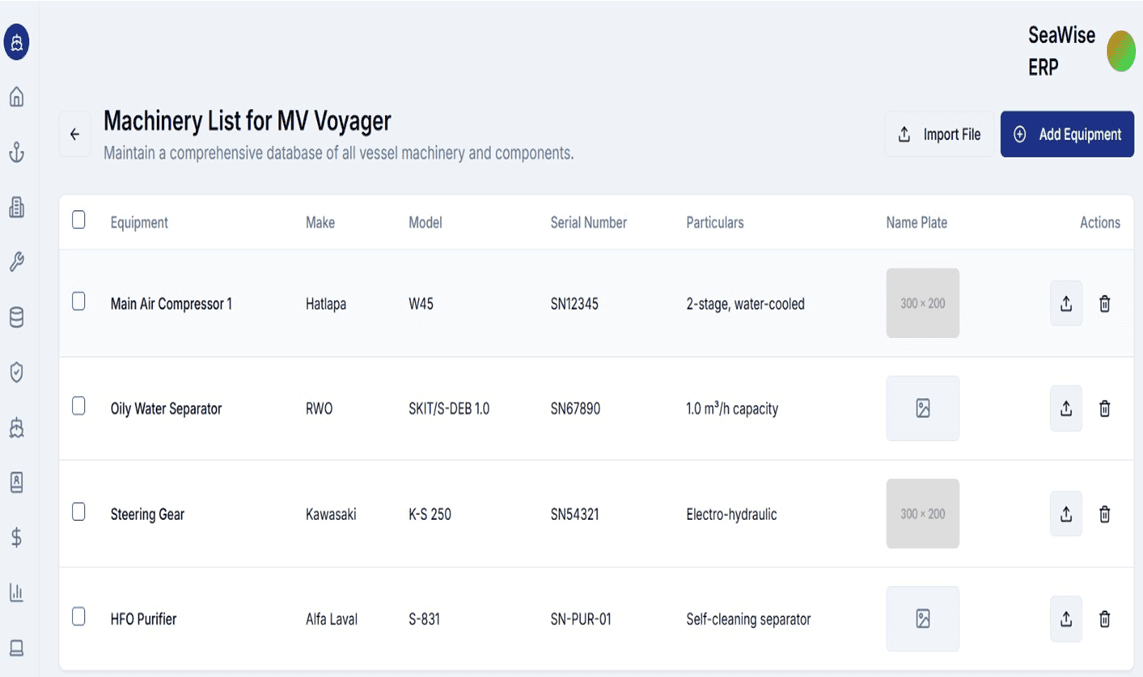The height and width of the screenshot is (677, 1143).
Task: Delete the HFO Purifier row with trash icon
Action: tap(1106, 618)
